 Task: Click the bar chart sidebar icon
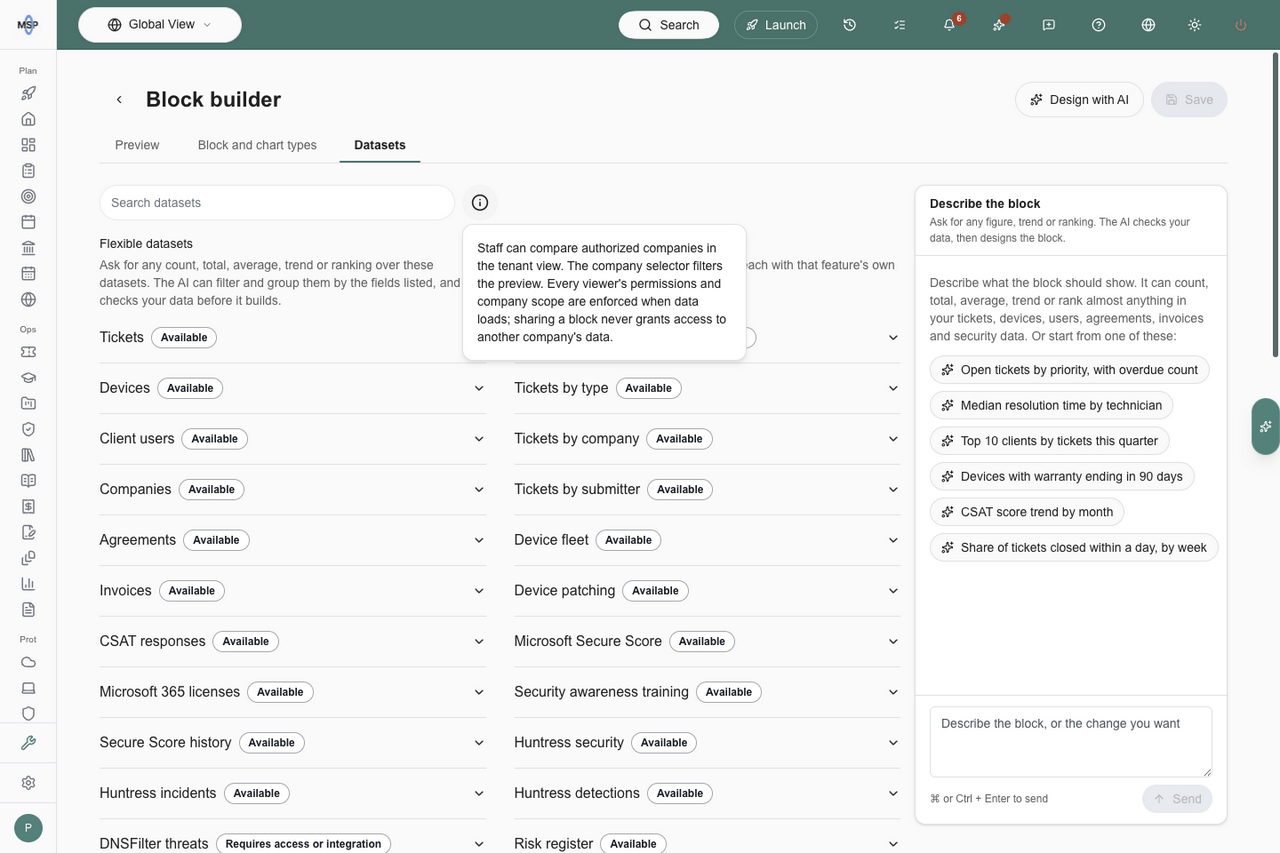coord(28,583)
